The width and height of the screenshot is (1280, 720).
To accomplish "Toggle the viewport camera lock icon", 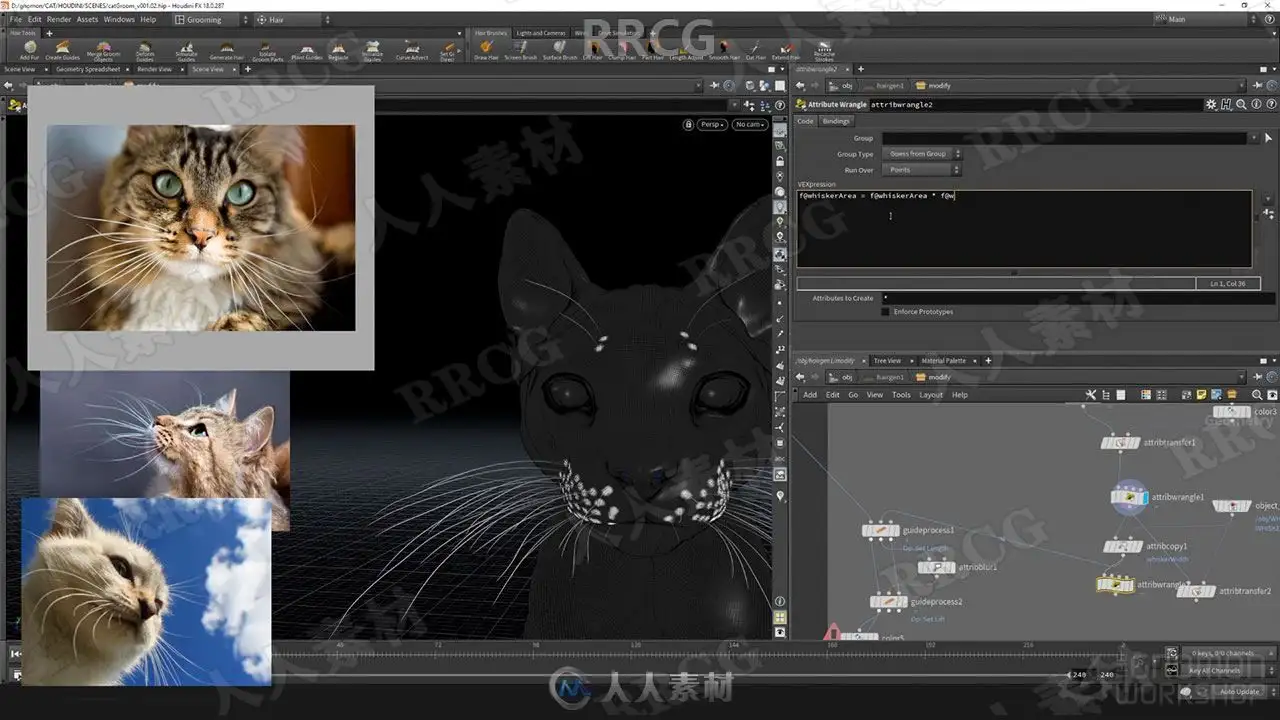I will pyautogui.click(x=688, y=124).
